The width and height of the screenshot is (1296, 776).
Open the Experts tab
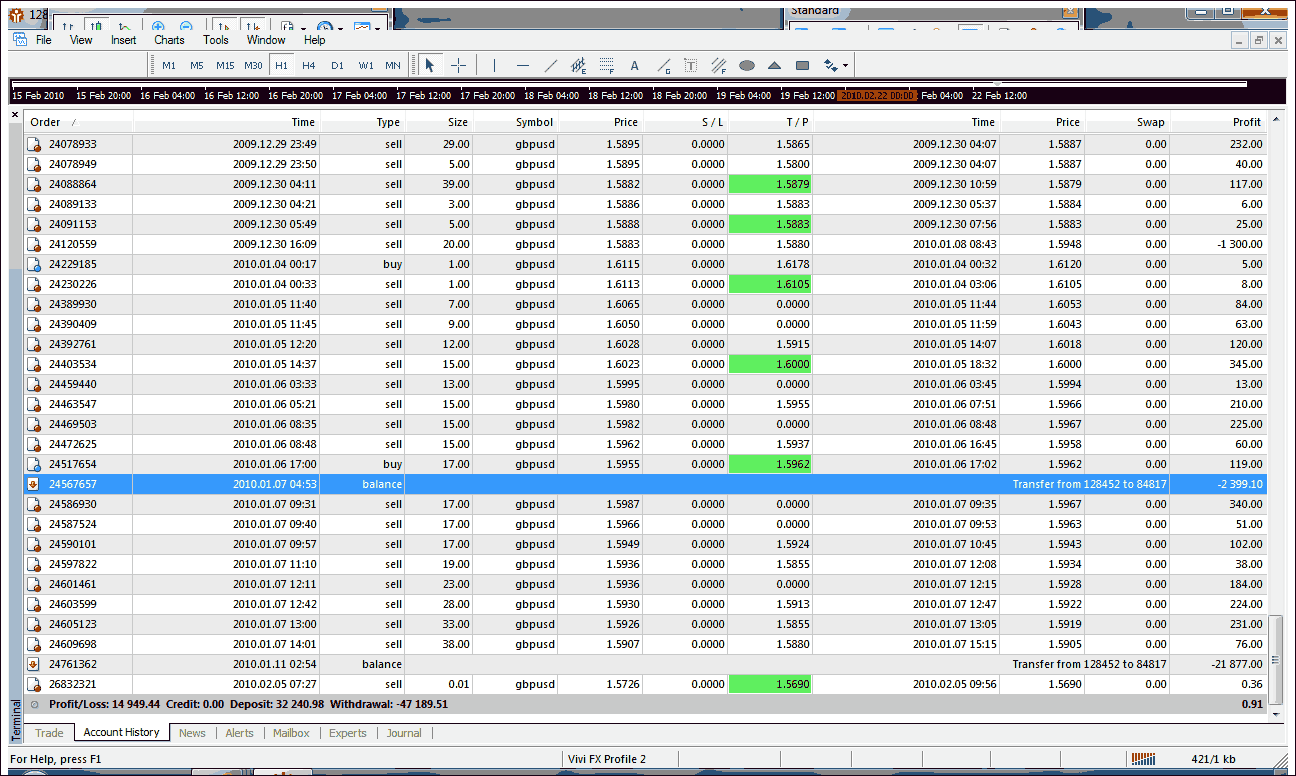click(348, 733)
